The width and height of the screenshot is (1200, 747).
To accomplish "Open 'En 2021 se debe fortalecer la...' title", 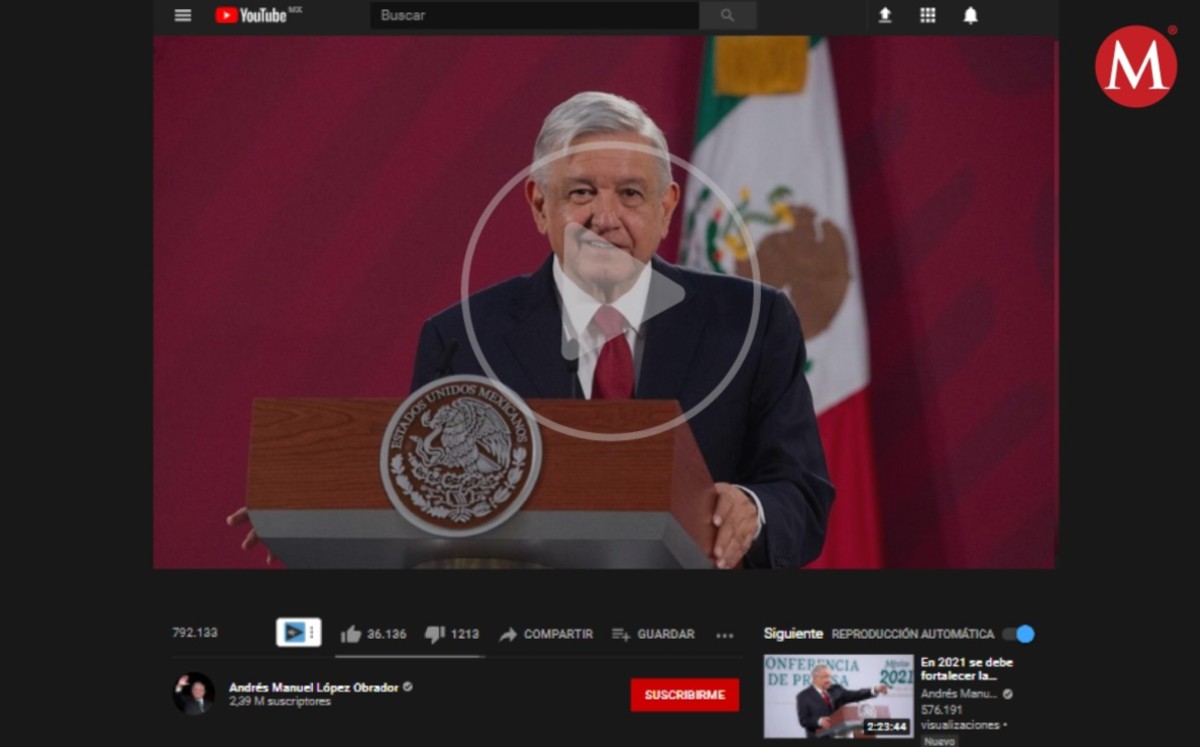I will [x=966, y=669].
